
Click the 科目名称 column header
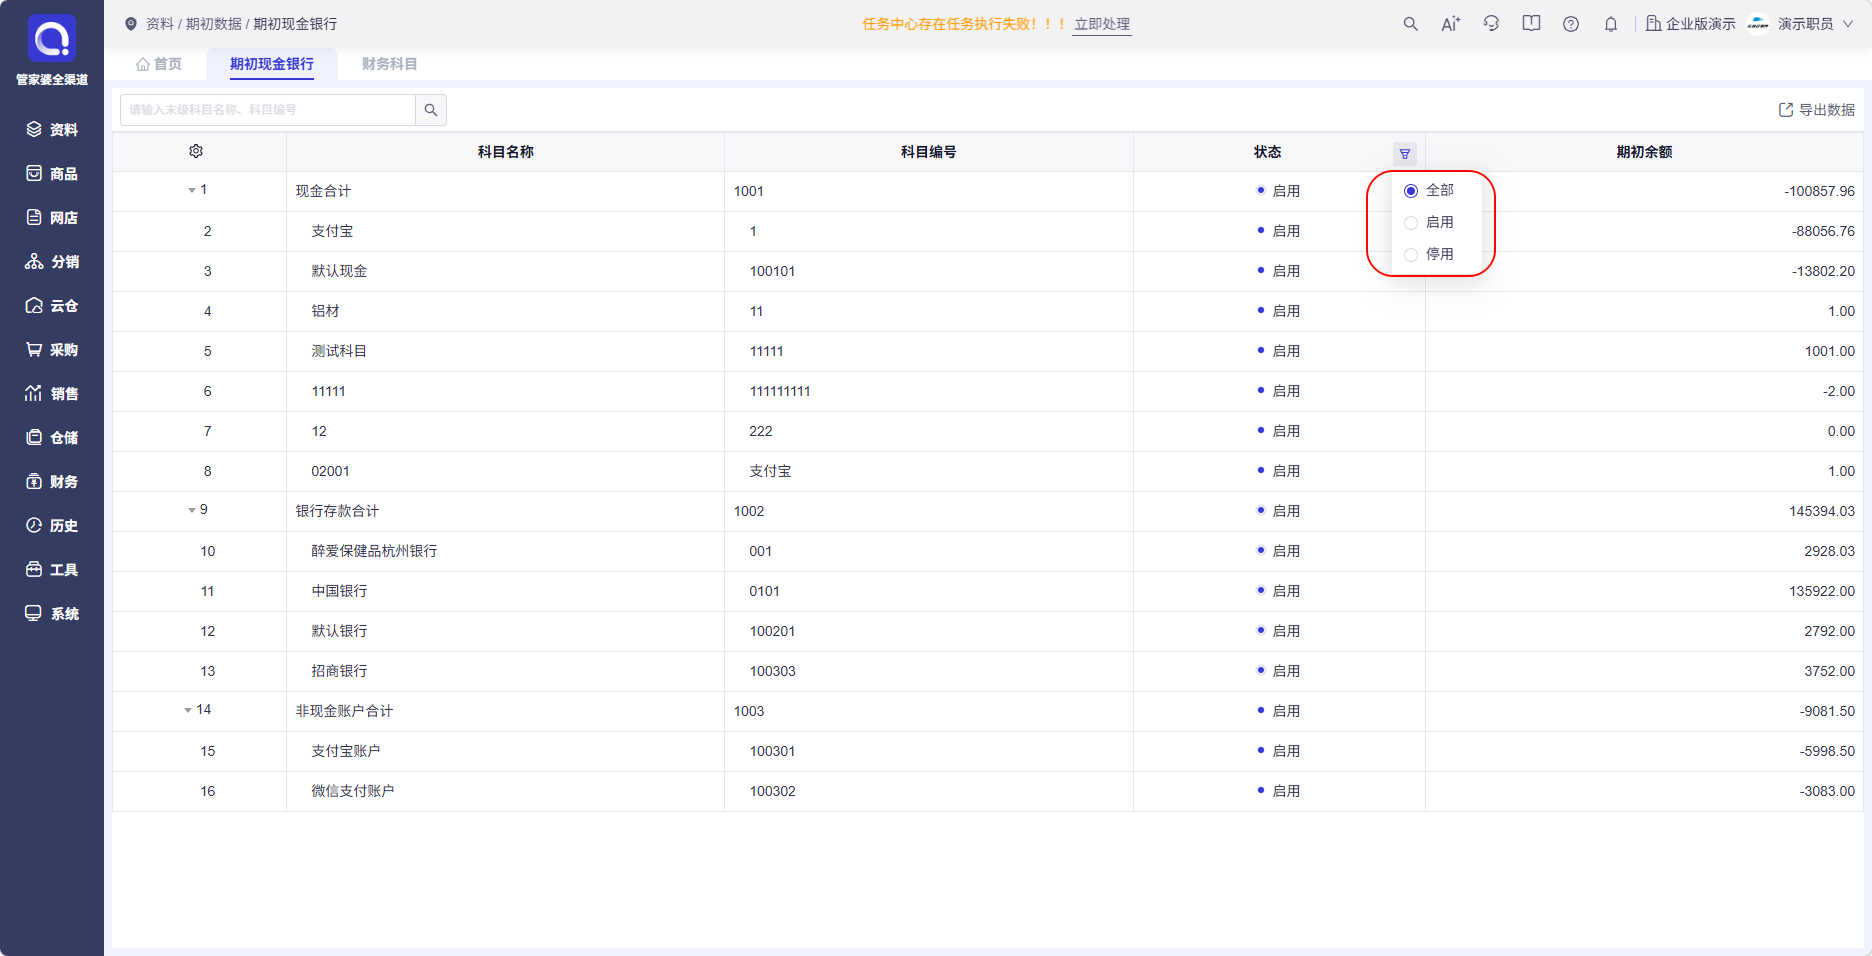(x=506, y=152)
